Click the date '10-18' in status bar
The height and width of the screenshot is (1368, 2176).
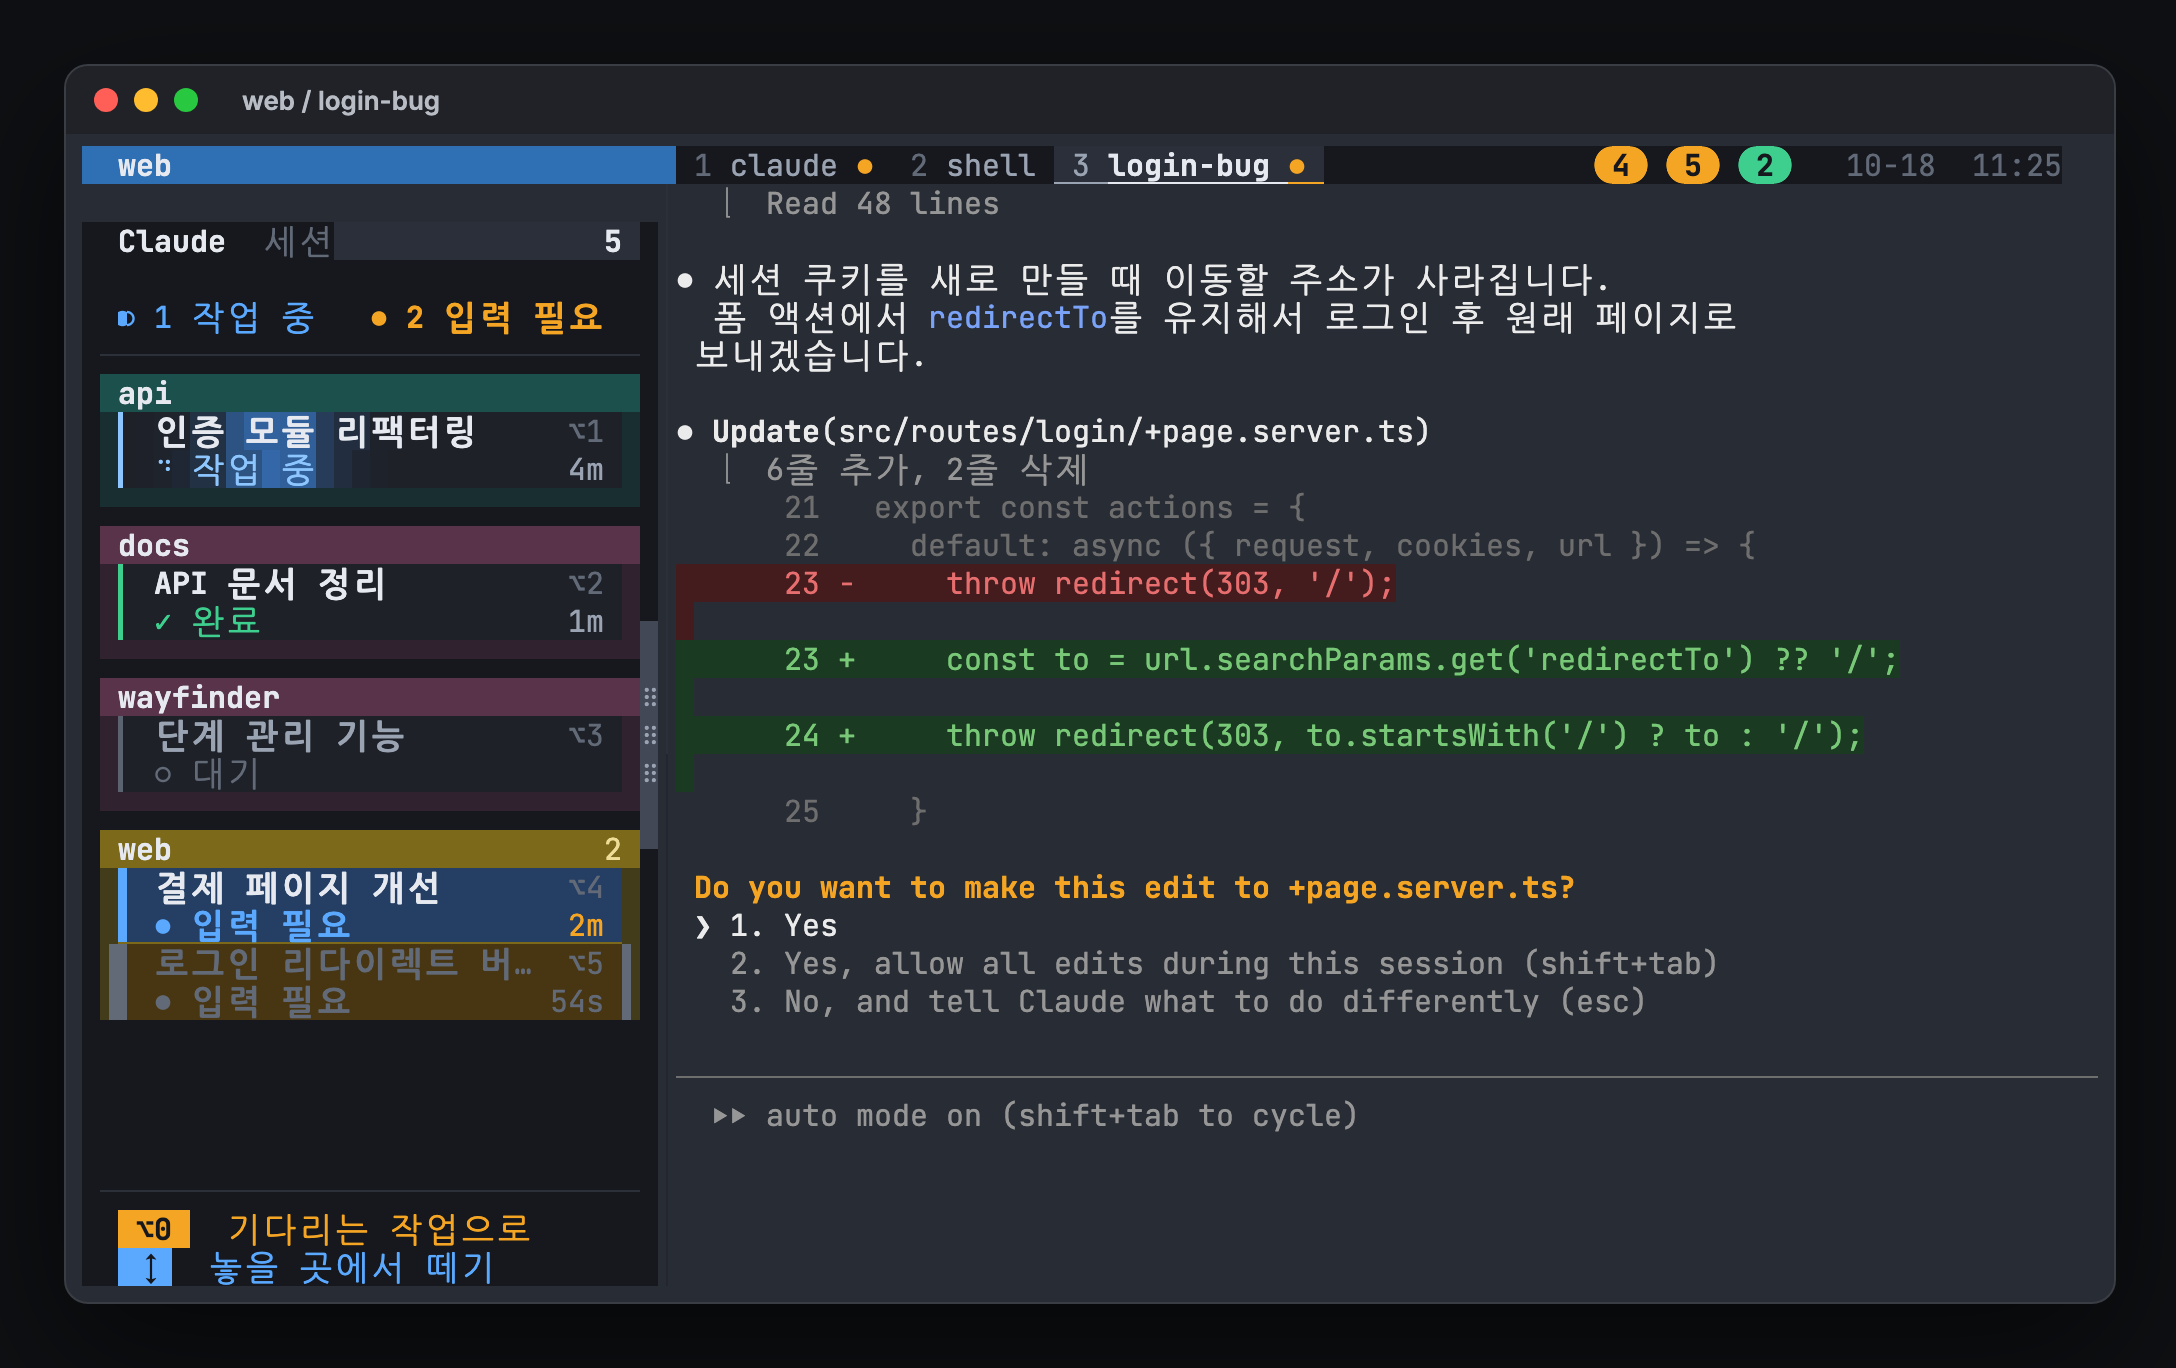pyautogui.click(x=1890, y=165)
